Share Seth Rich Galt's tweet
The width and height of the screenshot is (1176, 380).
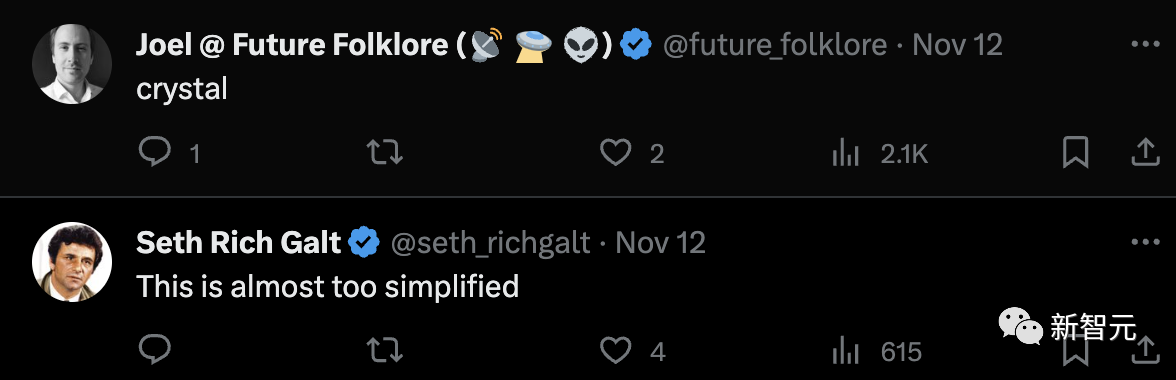click(1145, 350)
